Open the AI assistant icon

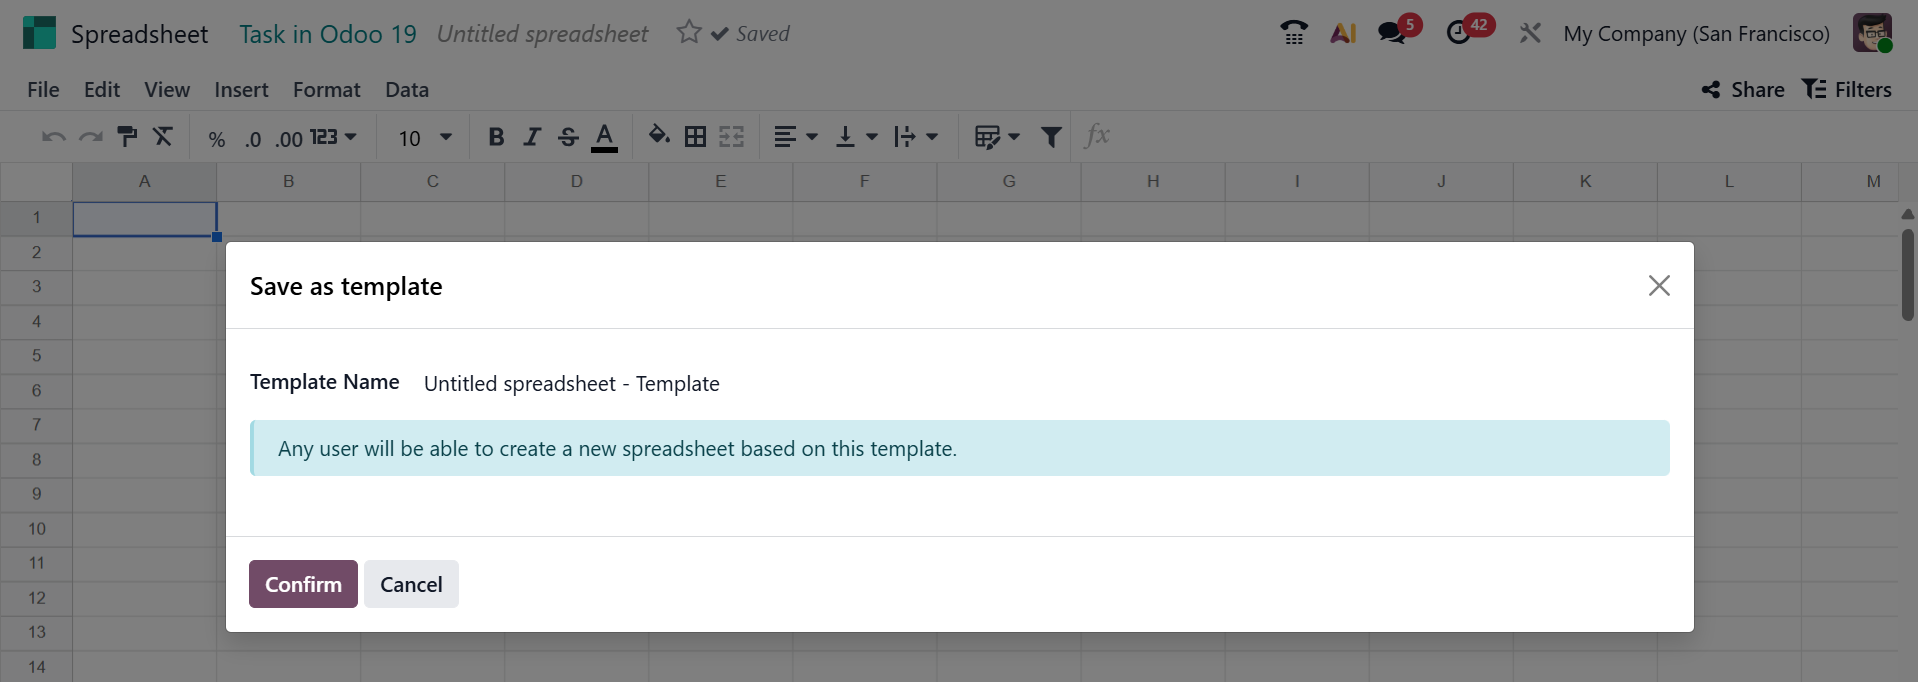[x=1343, y=33]
